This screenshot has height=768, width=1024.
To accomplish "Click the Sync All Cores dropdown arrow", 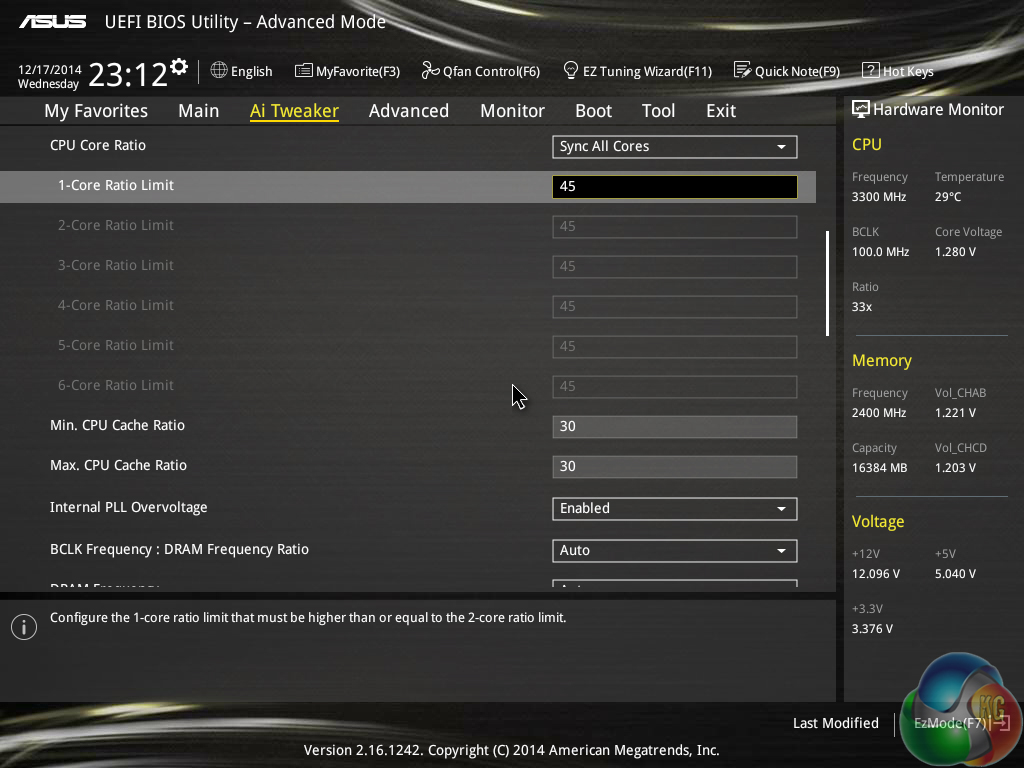I will (x=781, y=147).
